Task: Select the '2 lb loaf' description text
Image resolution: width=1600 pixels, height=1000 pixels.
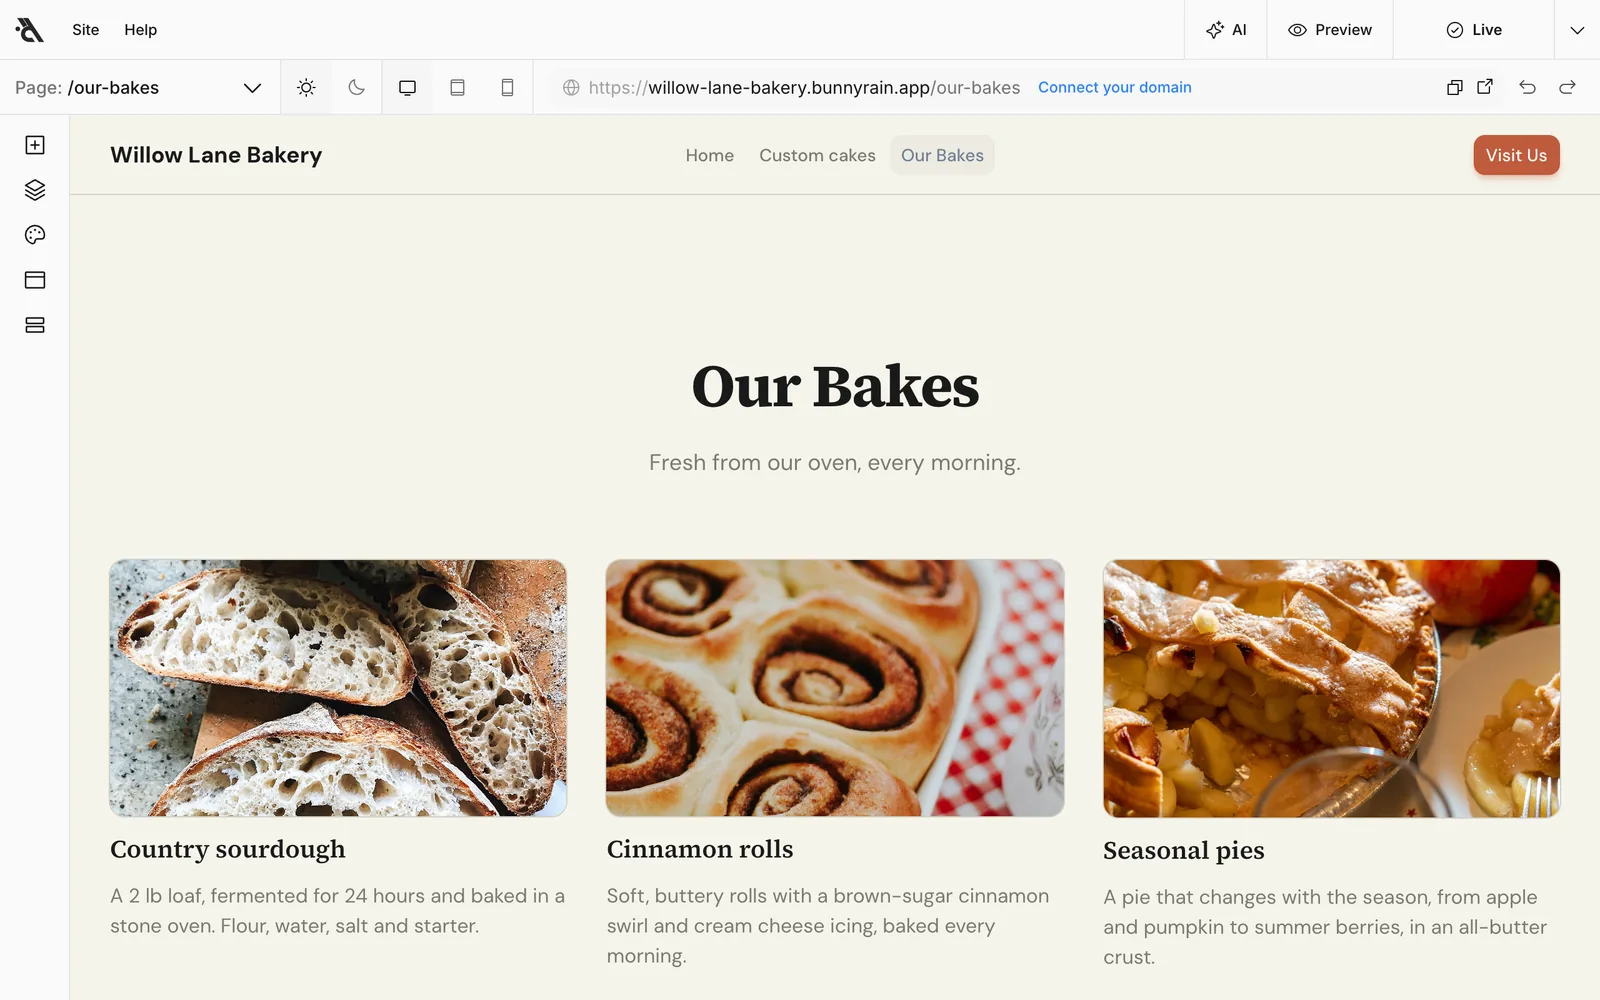Action: [338, 911]
